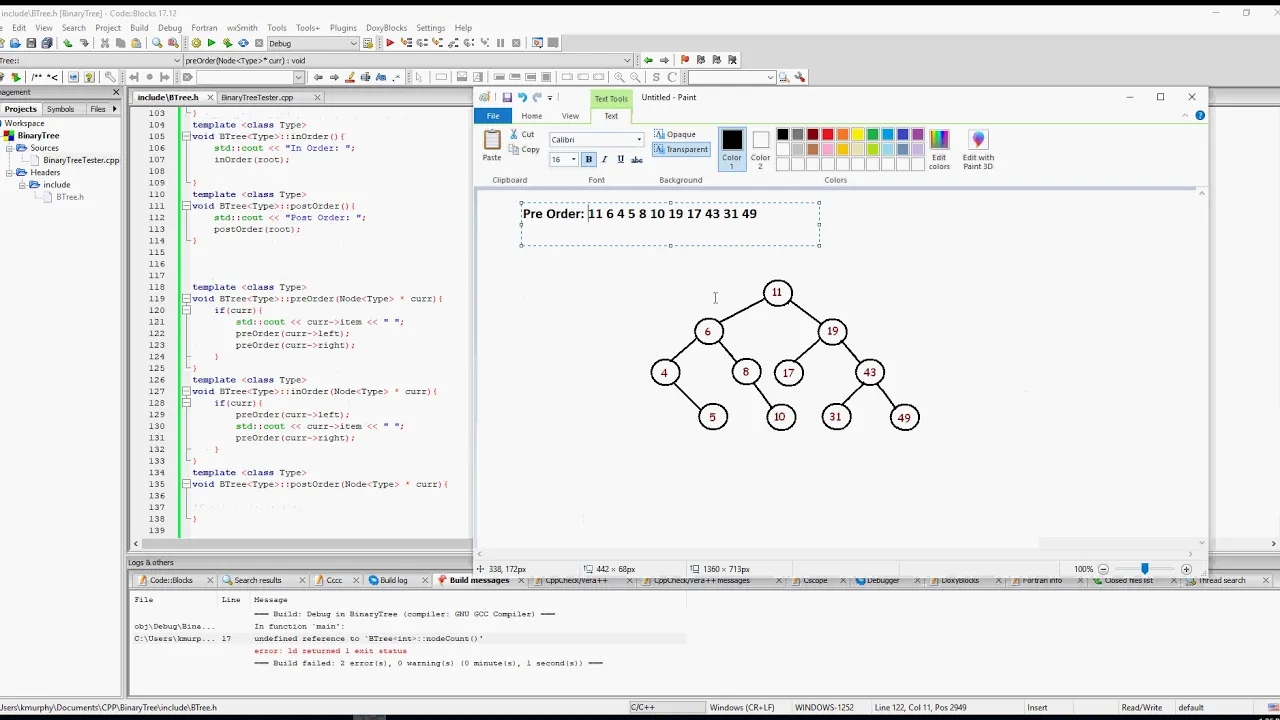Click the Paint zoom in plus button
This screenshot has height=720, width=1280.
pyautogui.click(x=1186, y=569)
